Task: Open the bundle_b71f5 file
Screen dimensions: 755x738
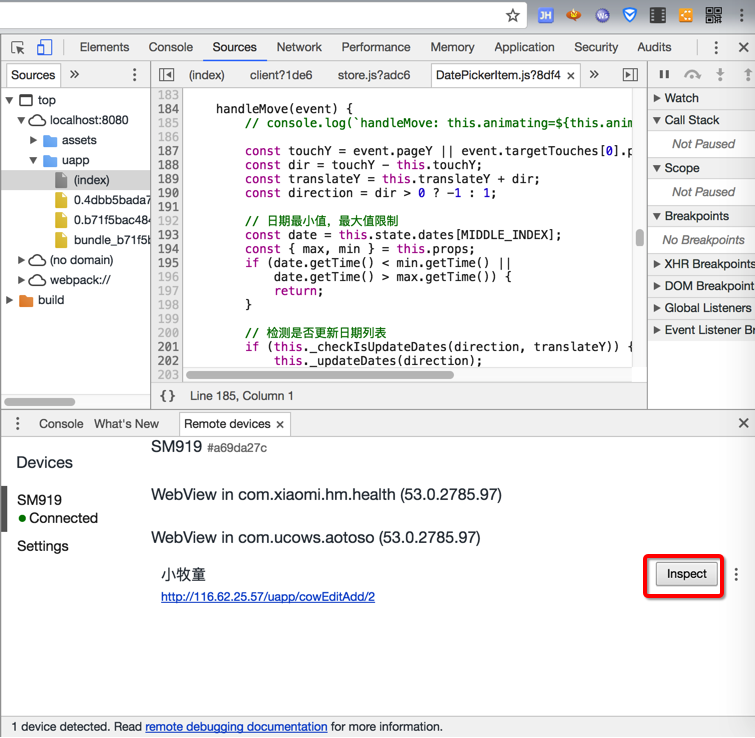Action: click(x=103, y=240)
